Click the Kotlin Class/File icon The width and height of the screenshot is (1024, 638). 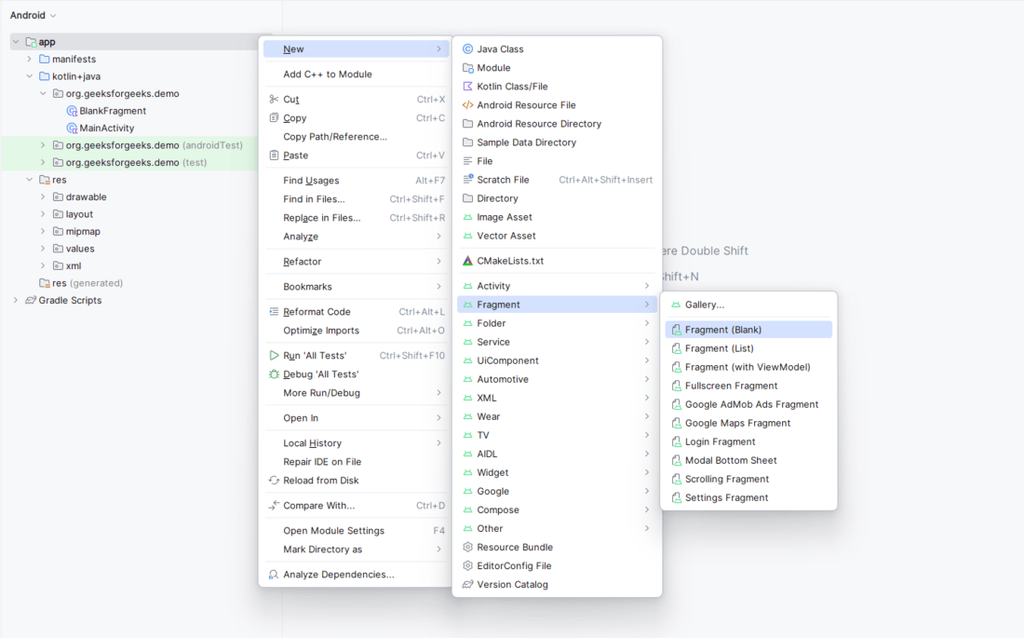pyautogui.click(x=468, y=86)
